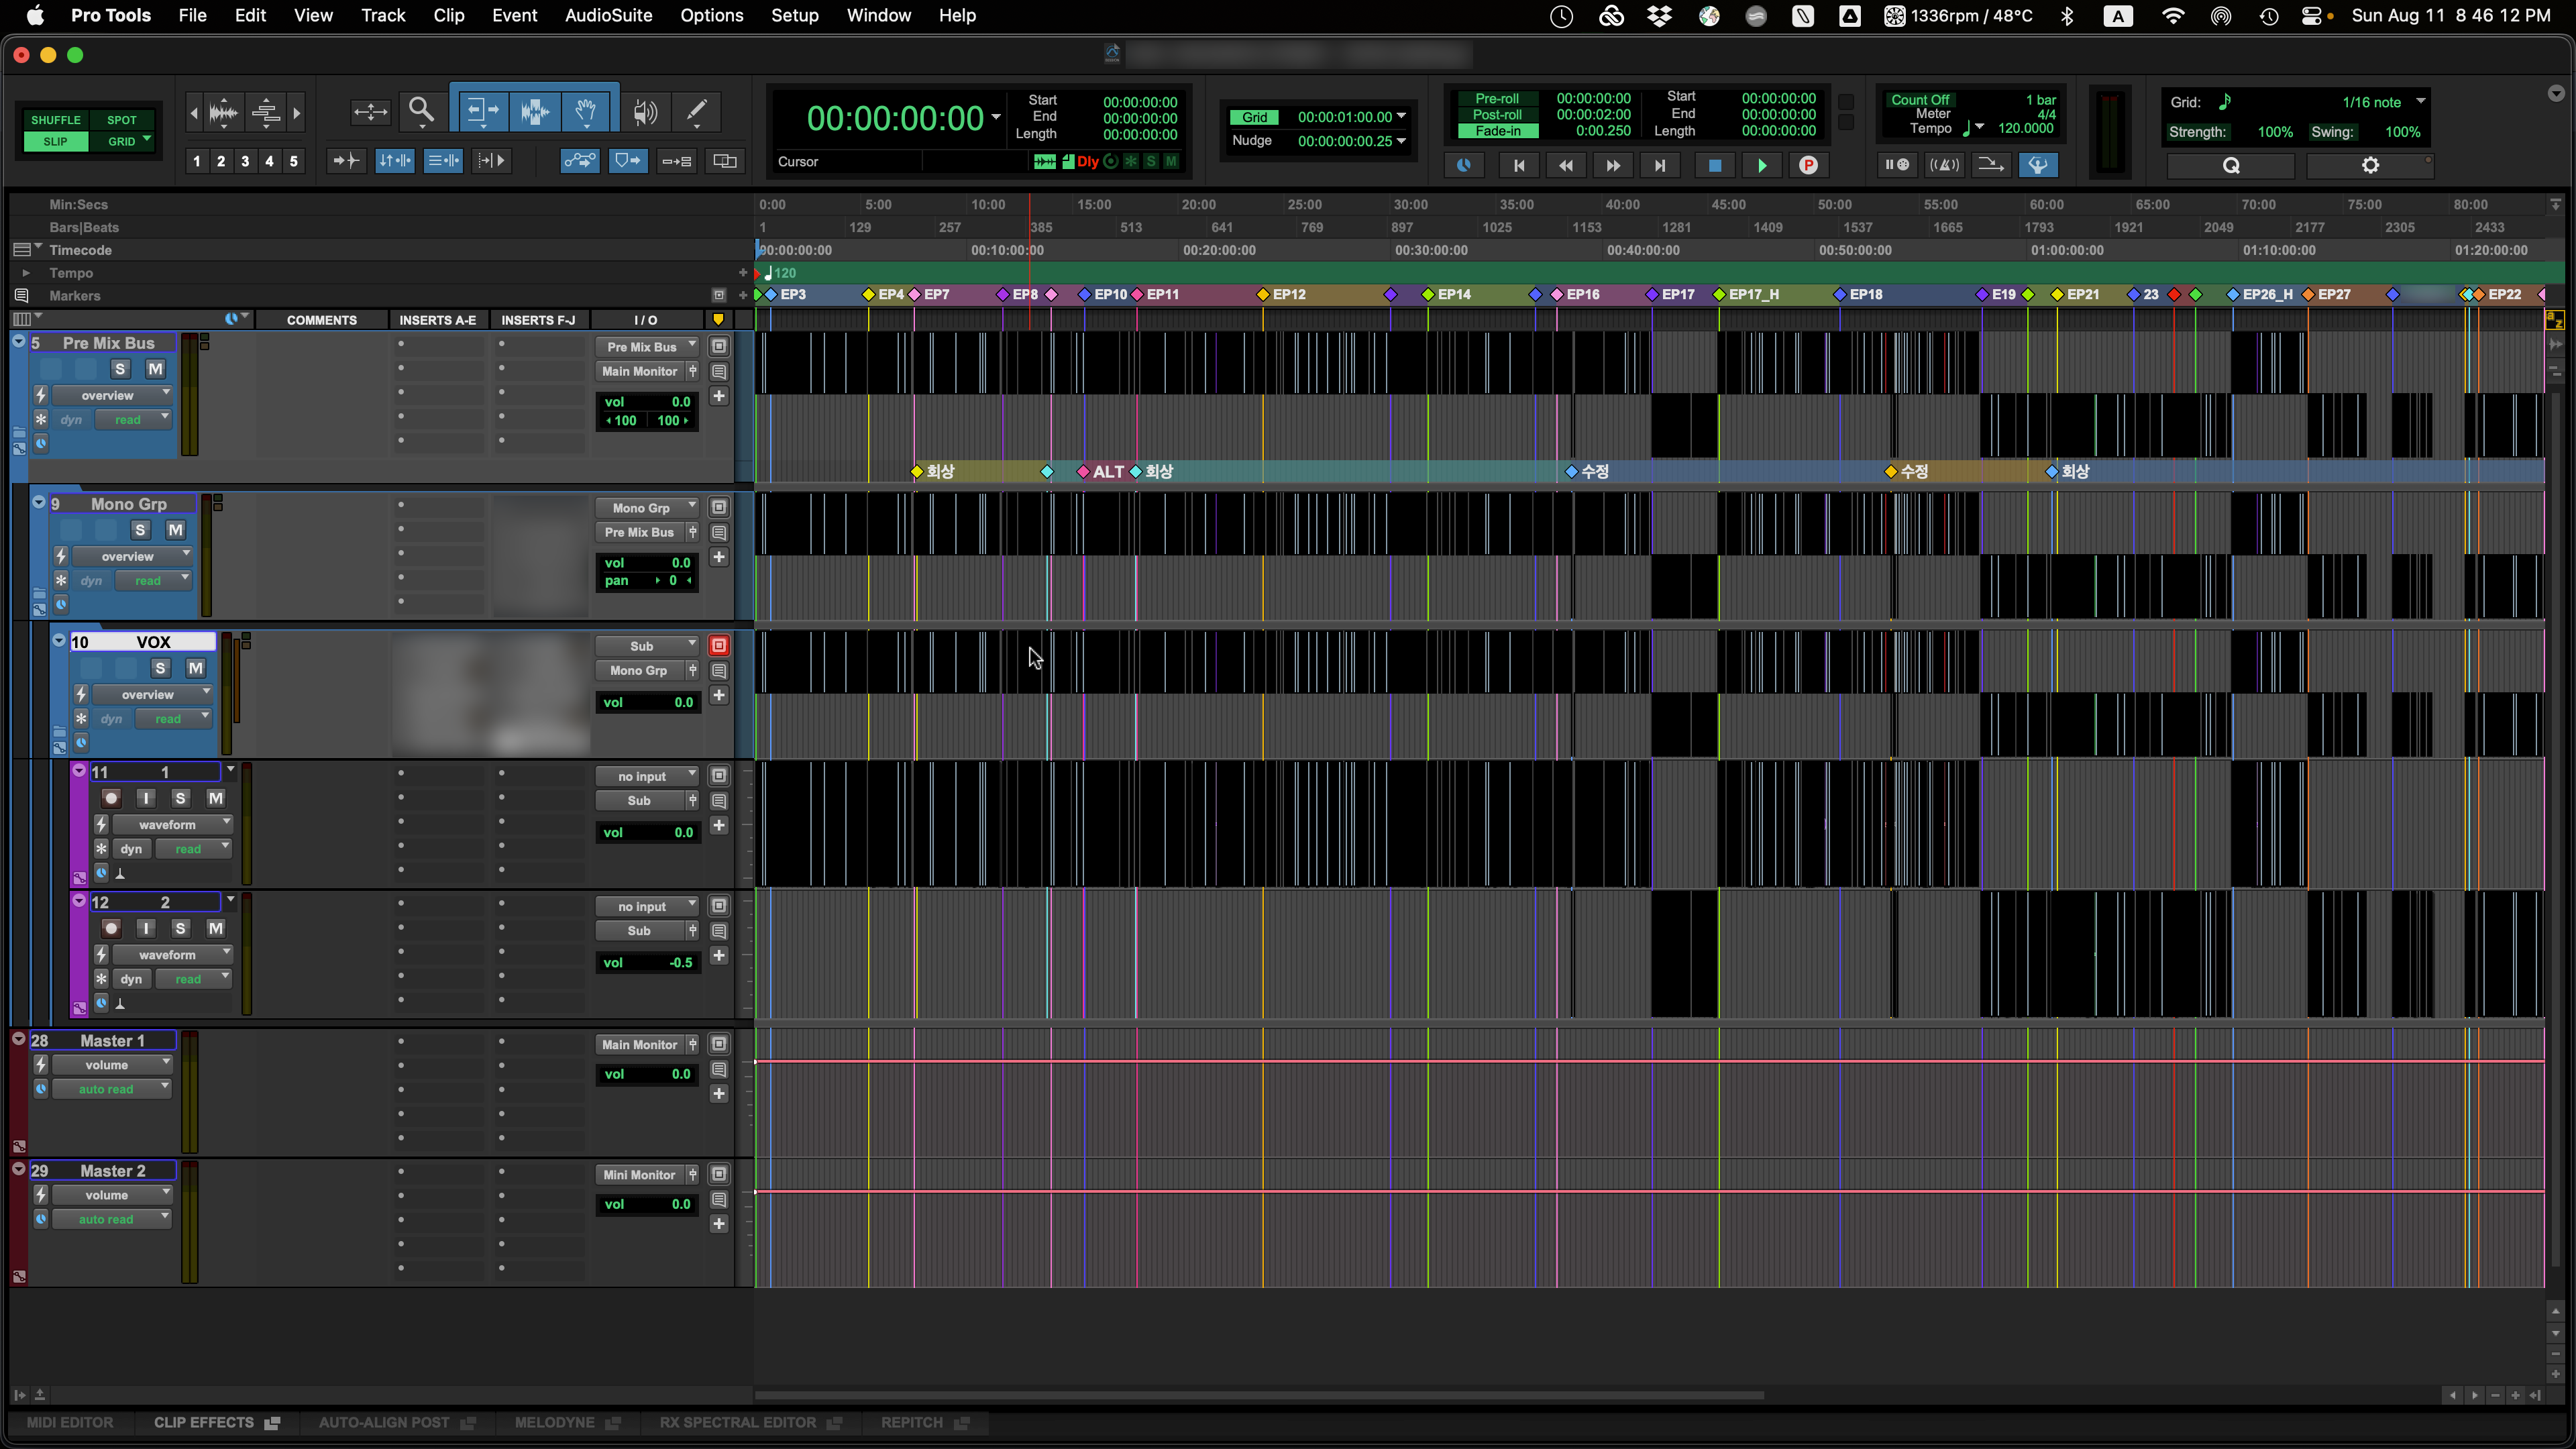Select the Scrubber speaker tool
This screenshot has width=2576, height=1449.
[645, 112]
